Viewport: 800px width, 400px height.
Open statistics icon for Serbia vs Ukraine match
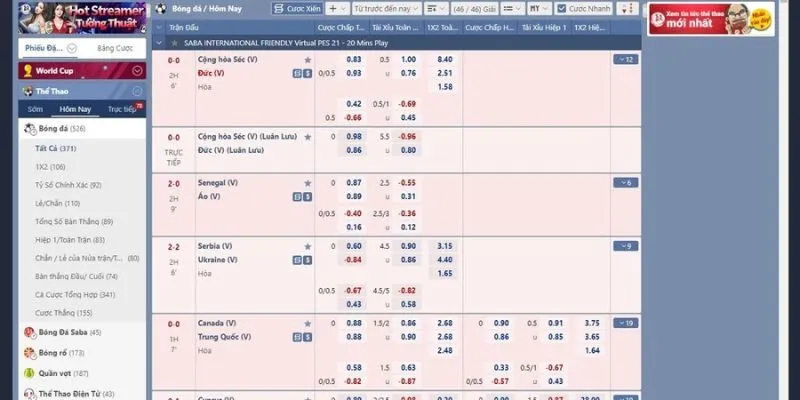tap(296, 260)
